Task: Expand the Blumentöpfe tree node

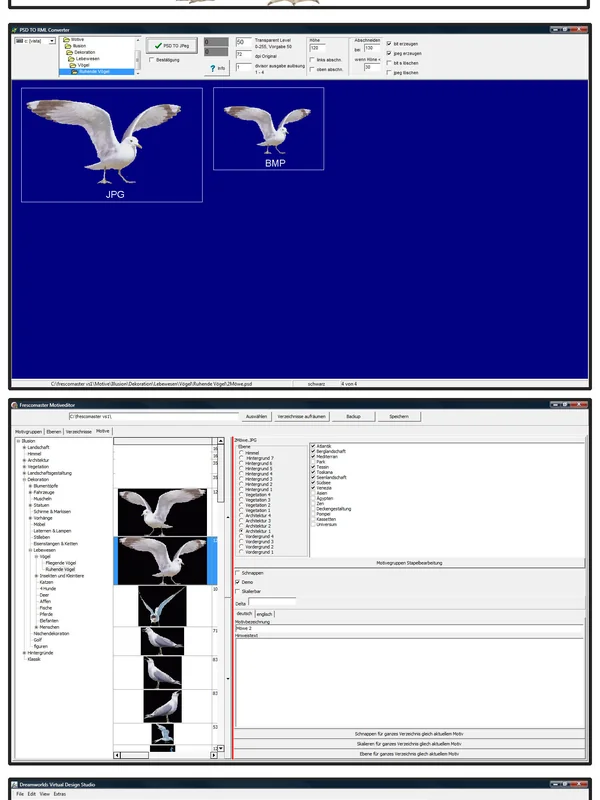Action: pyautogui.click(x=31, y=486)
